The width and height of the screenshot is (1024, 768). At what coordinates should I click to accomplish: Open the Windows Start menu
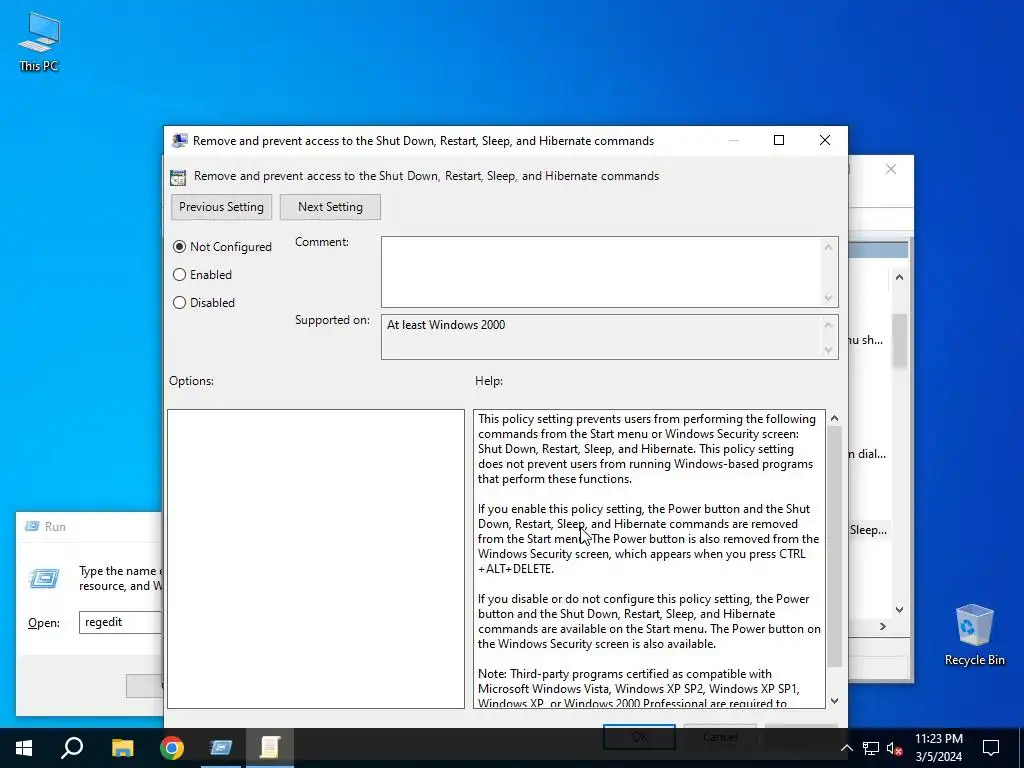[x=24, y=748]
